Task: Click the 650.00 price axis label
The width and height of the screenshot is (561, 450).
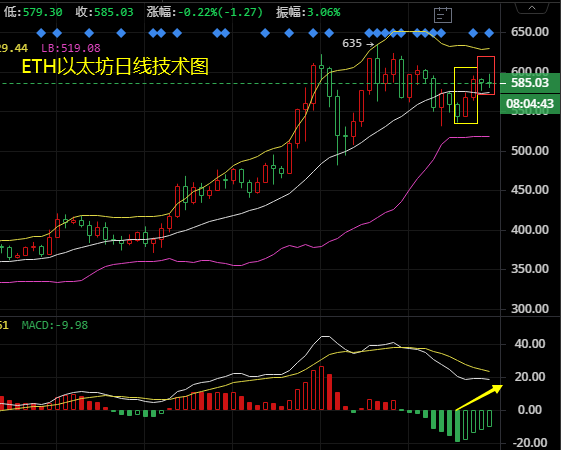Action: [x=530, y=32]
